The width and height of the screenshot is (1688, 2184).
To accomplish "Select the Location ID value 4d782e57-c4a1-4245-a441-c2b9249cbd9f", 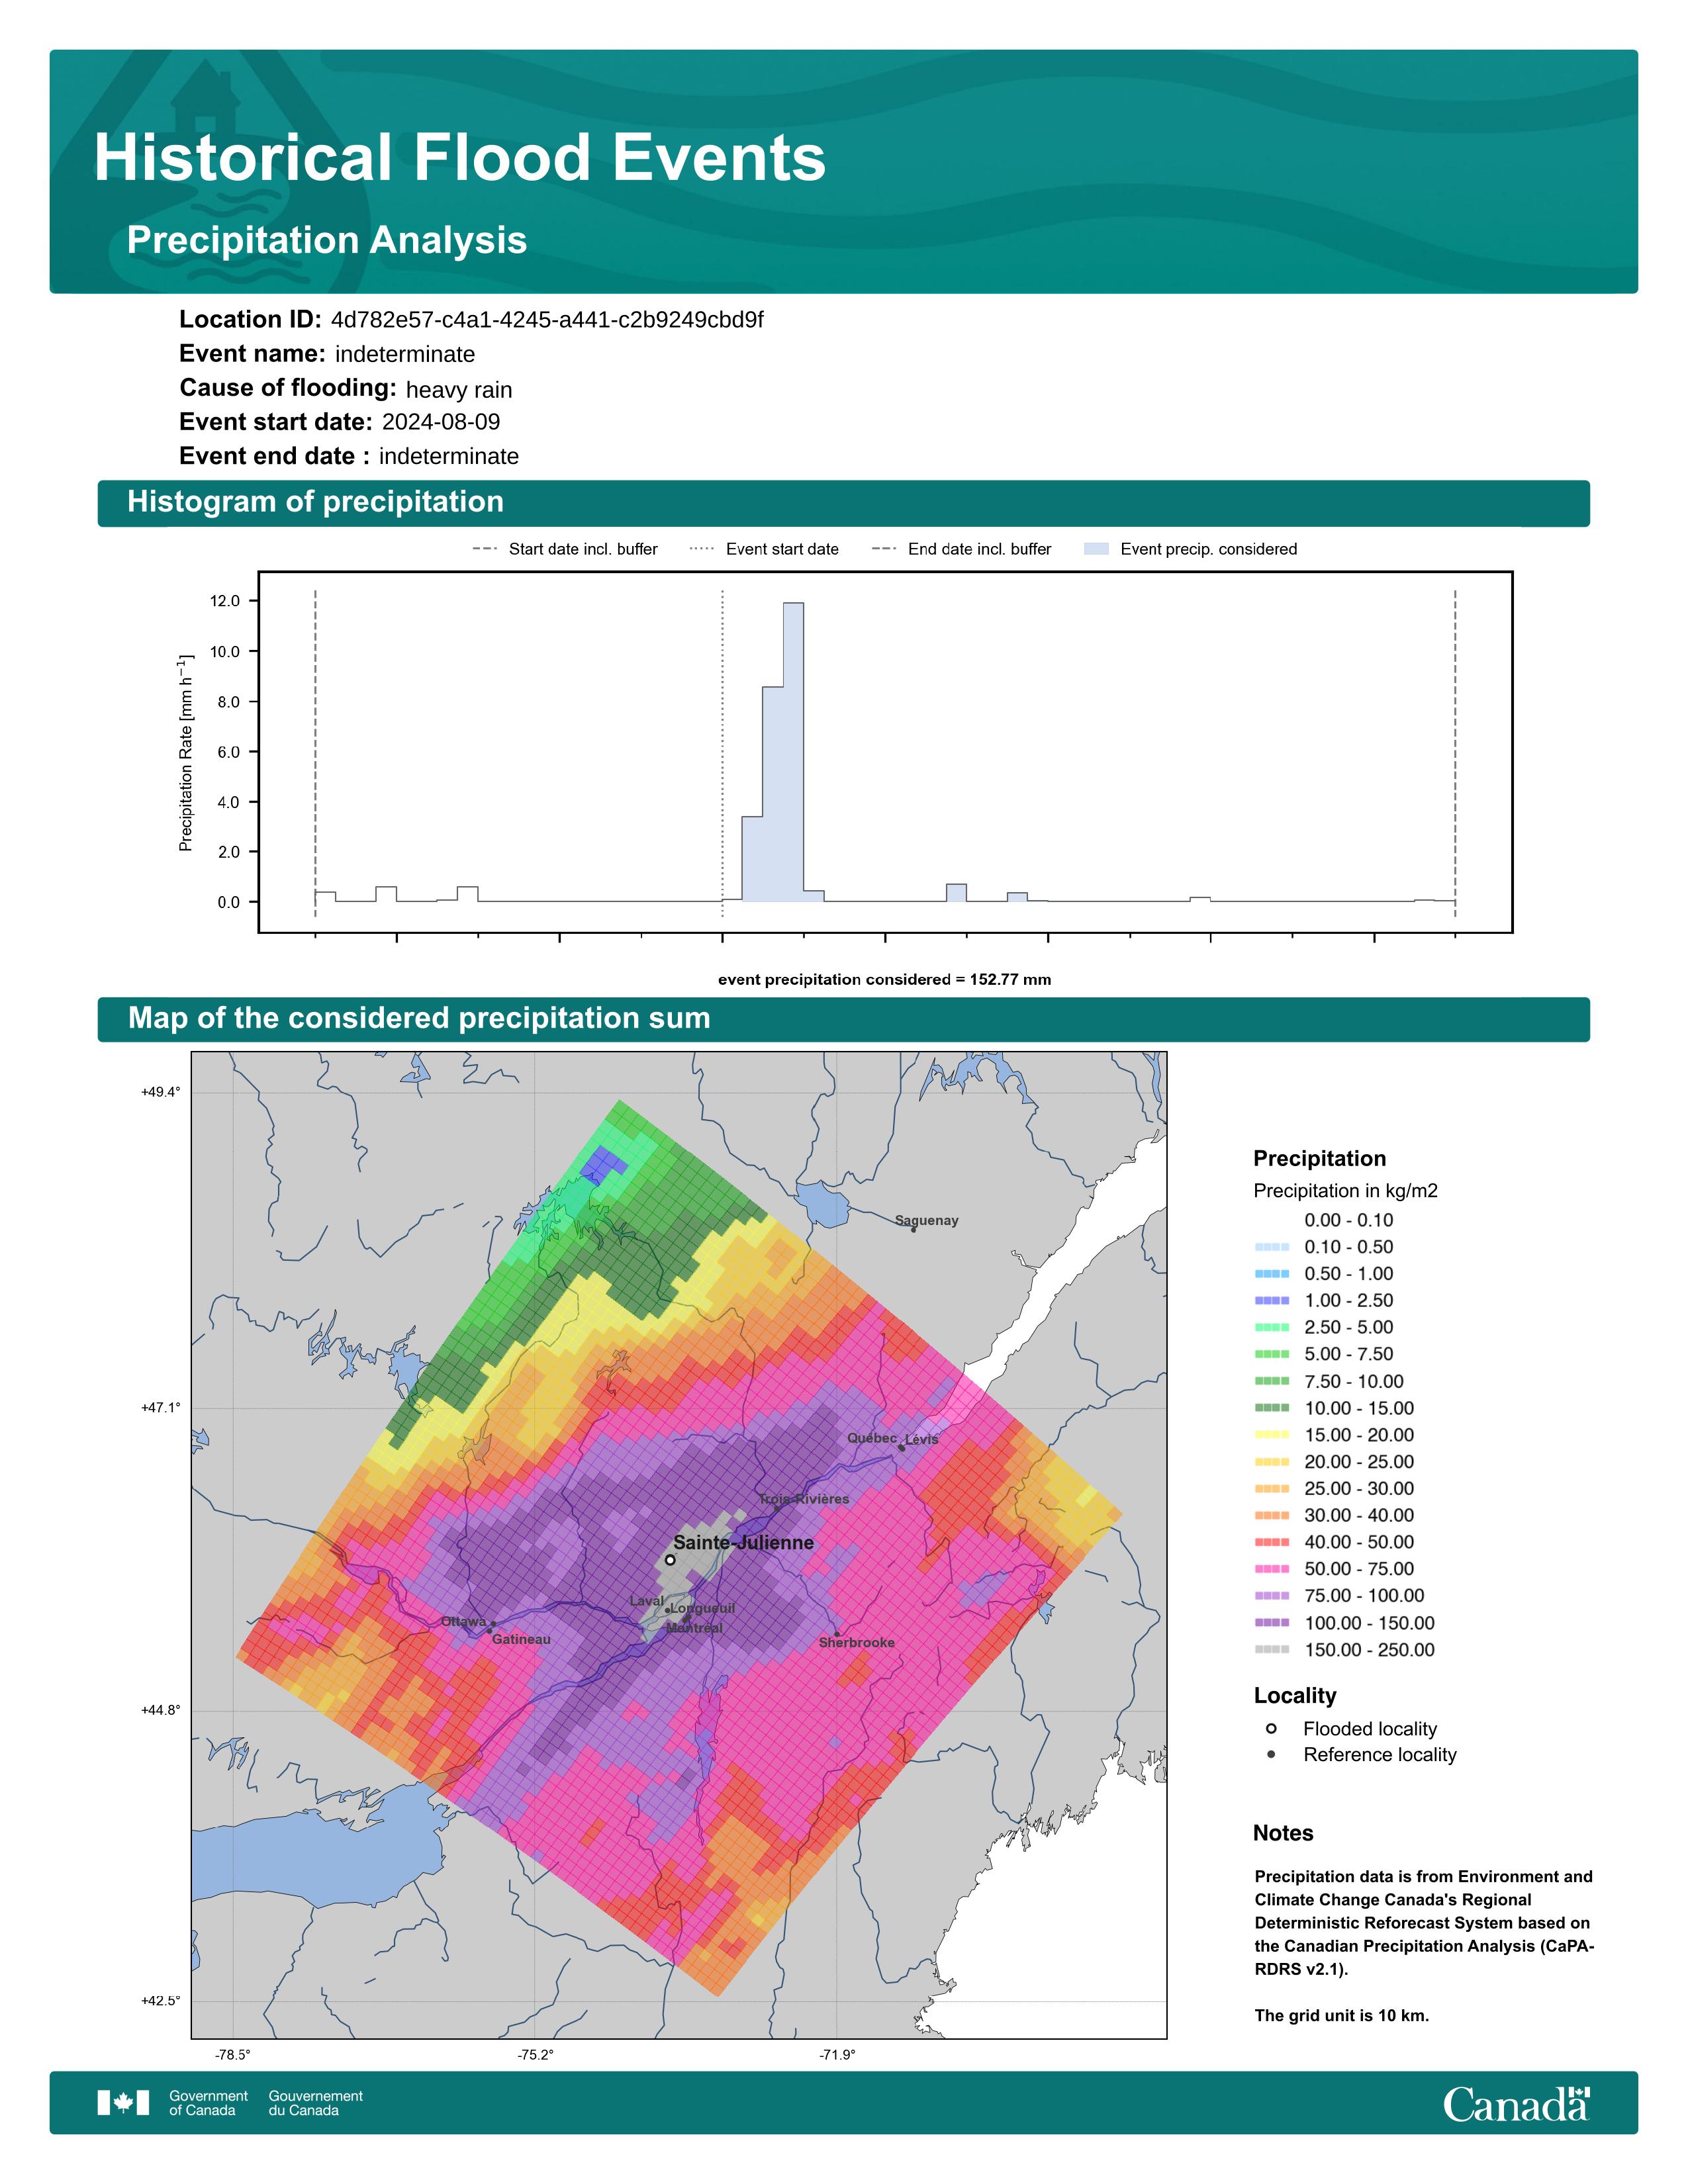I will point(547,320).
